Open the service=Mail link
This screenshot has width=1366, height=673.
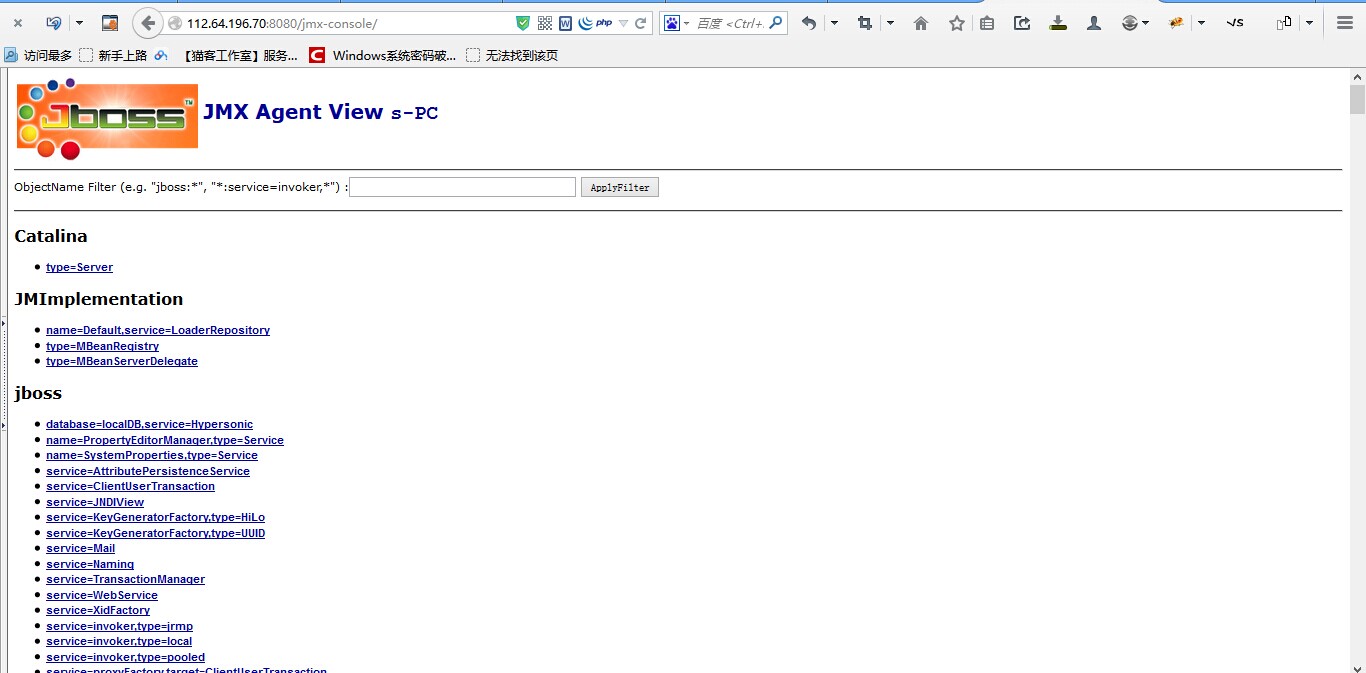pyautogui.click(x=80, y=548)
